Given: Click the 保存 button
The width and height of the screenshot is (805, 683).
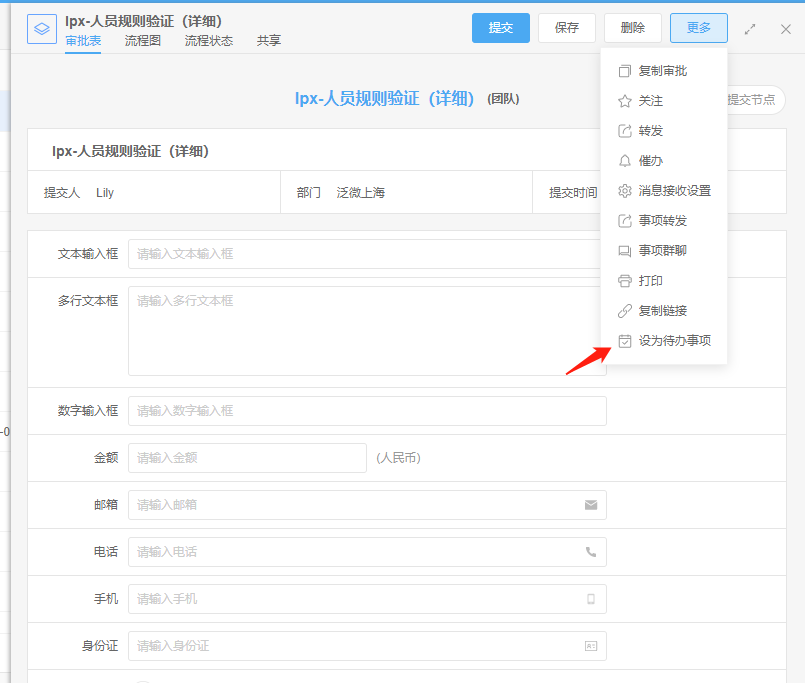Looking at the screenshot, I should click(x=567, y=28).
